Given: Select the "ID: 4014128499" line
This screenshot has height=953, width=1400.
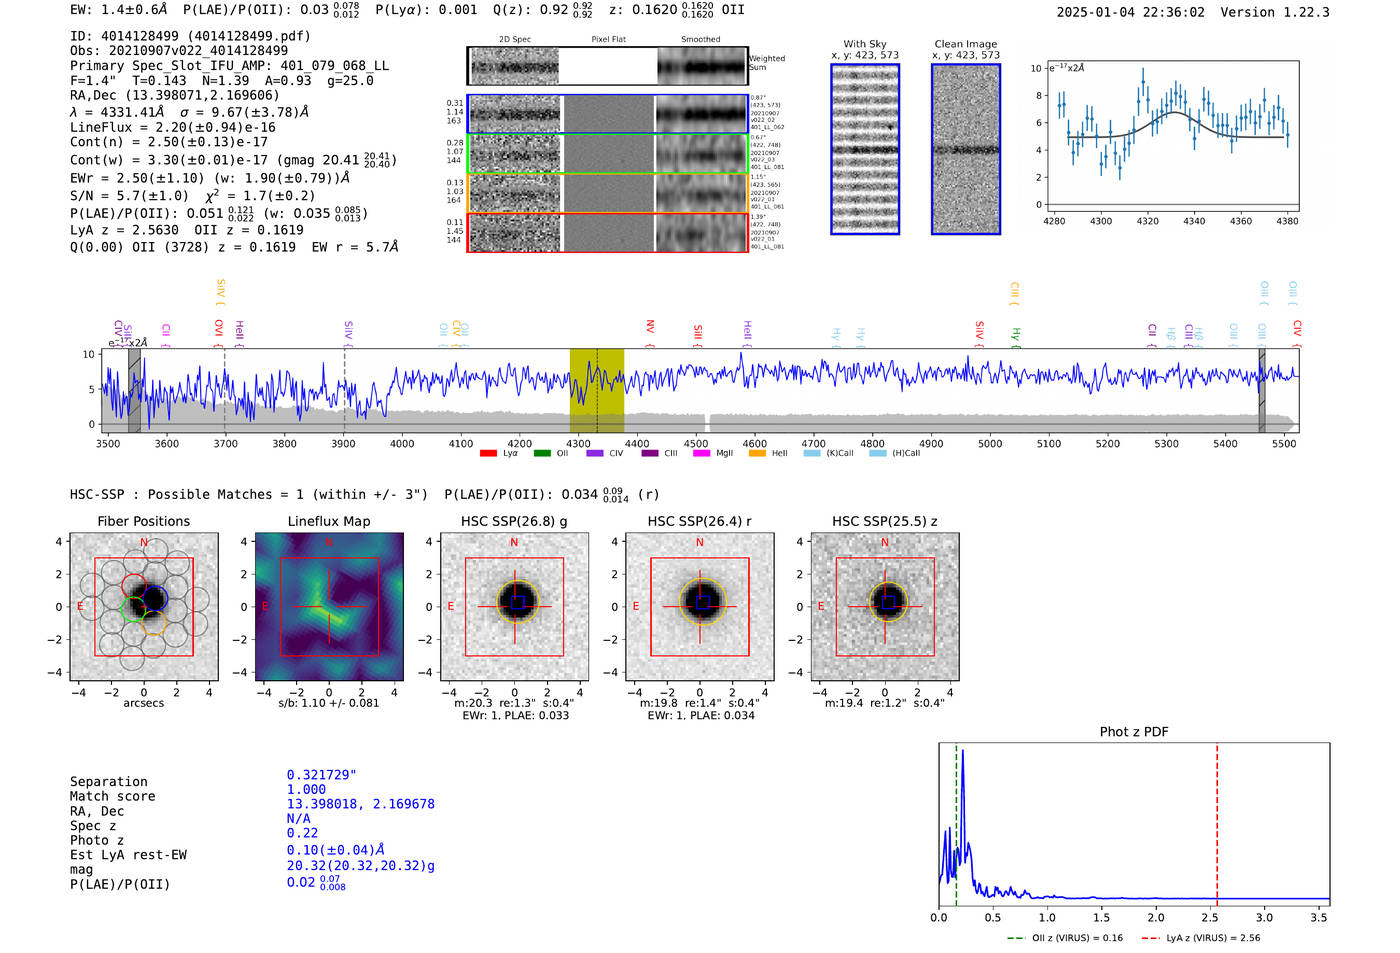Looking at the screenshot, I should point(190,36).
